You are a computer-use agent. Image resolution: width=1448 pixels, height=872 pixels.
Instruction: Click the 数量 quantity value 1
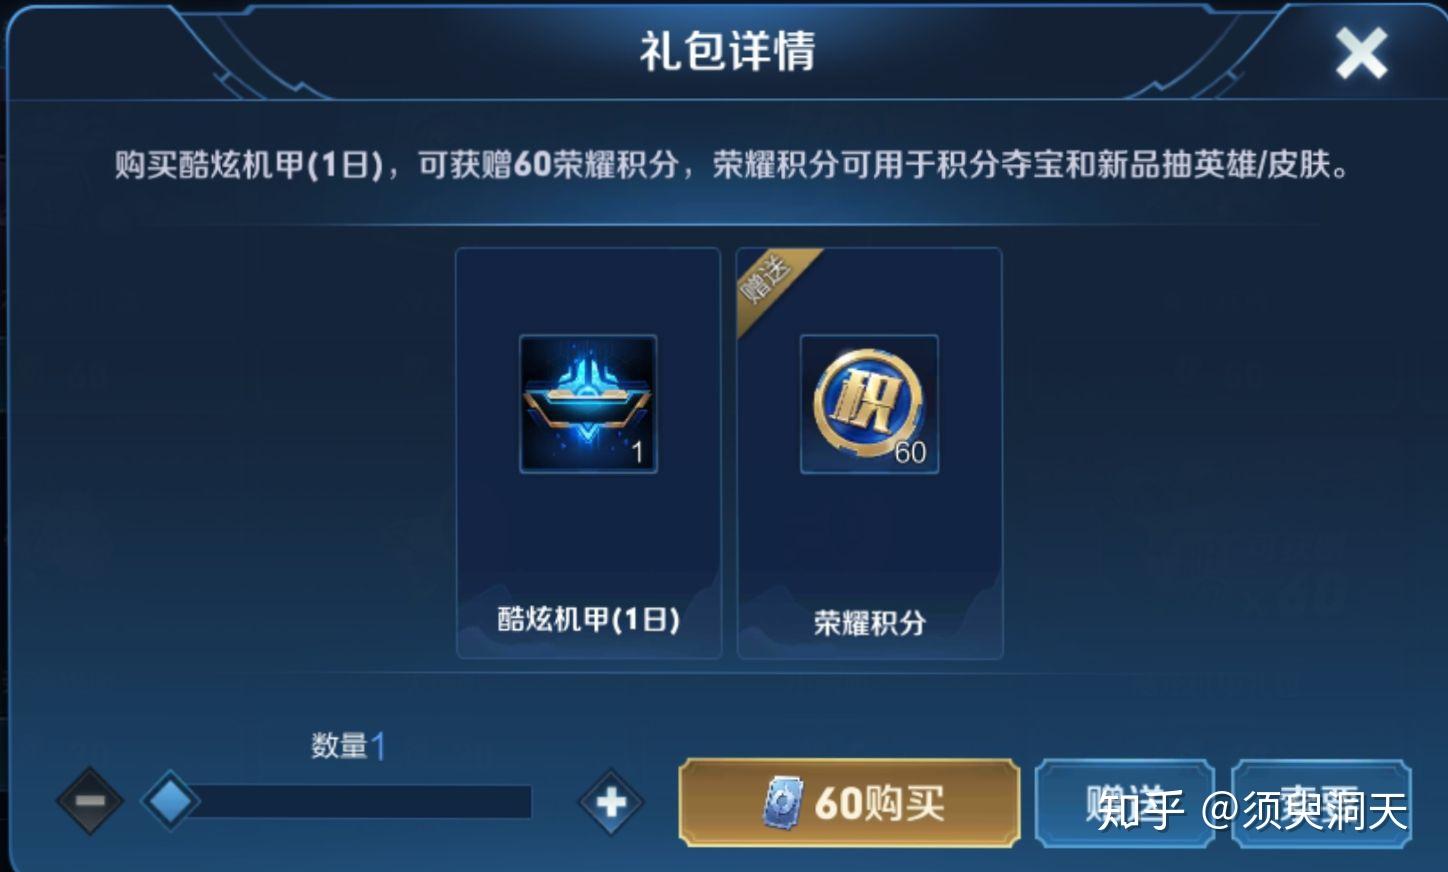[x=378, y=745]
